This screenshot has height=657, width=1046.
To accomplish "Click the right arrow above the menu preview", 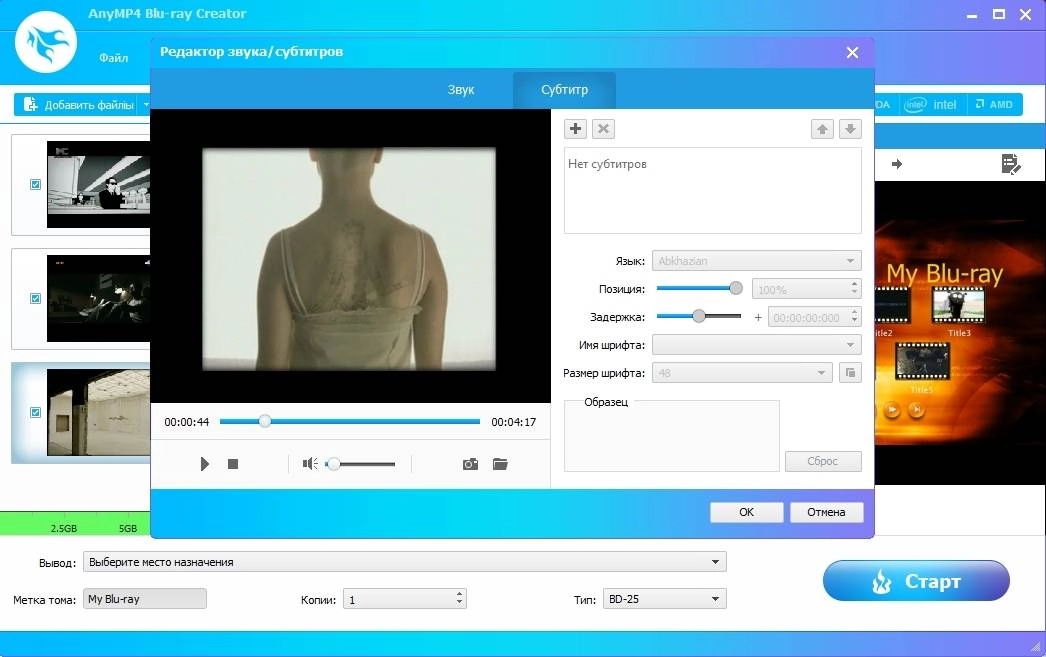I will click(897, 164).
